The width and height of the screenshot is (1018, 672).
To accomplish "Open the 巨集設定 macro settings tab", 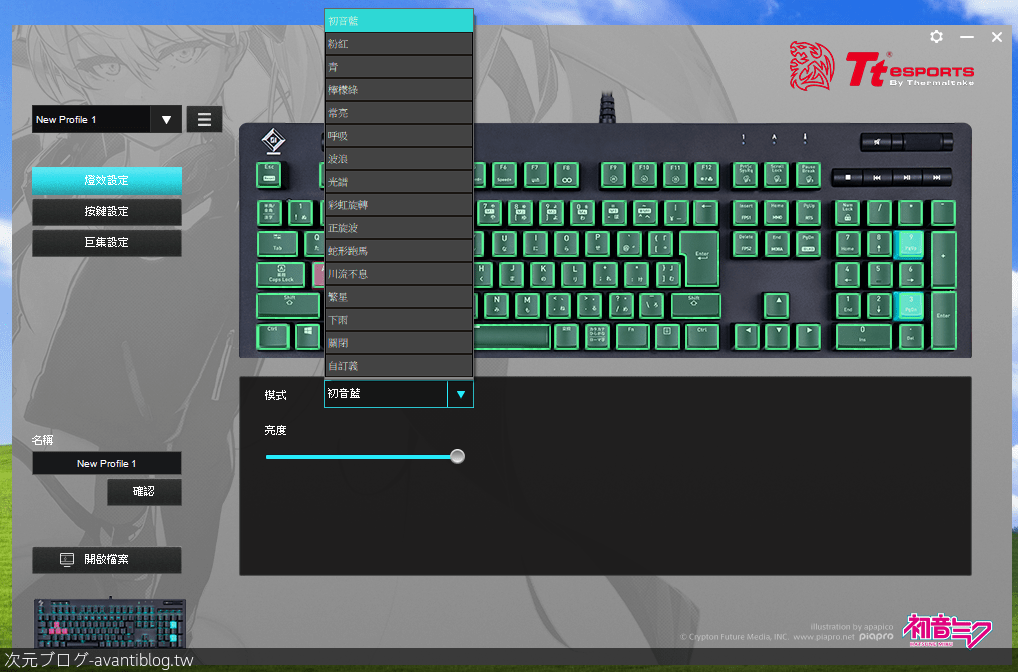I will pyautogui.click(x=106, y=243).
